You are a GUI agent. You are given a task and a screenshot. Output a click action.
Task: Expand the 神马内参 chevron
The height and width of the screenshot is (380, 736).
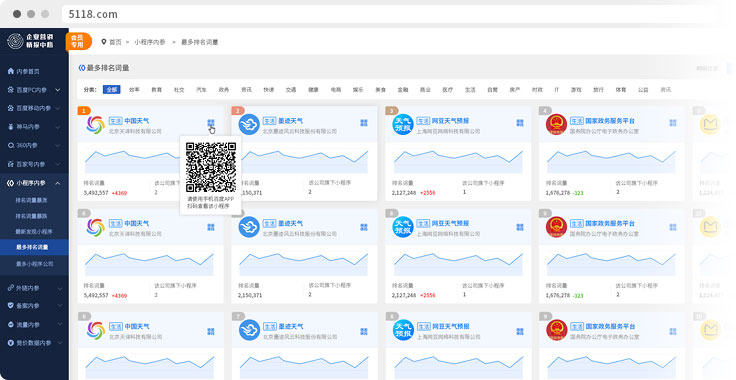coord(58,127)
